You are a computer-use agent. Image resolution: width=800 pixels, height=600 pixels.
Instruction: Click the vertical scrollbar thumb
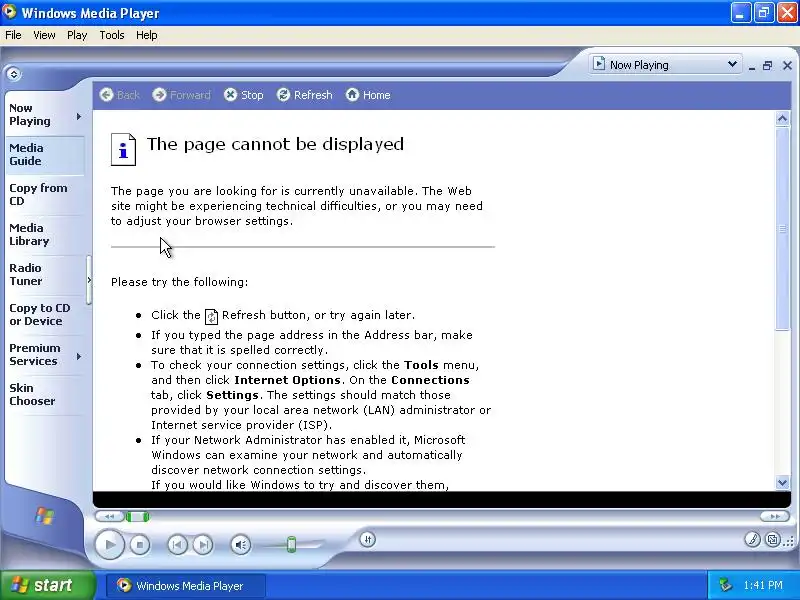[783, 229]
